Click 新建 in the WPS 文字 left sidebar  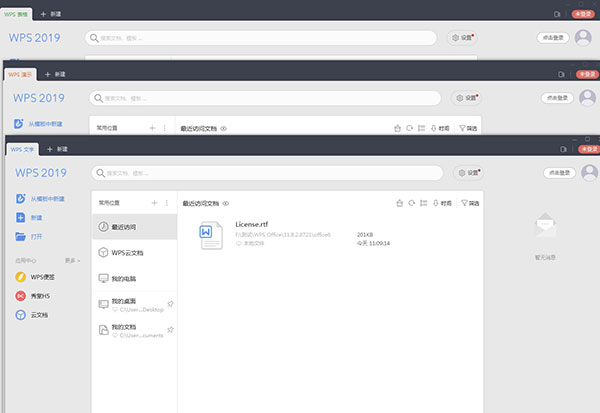(x=29, y=217)
